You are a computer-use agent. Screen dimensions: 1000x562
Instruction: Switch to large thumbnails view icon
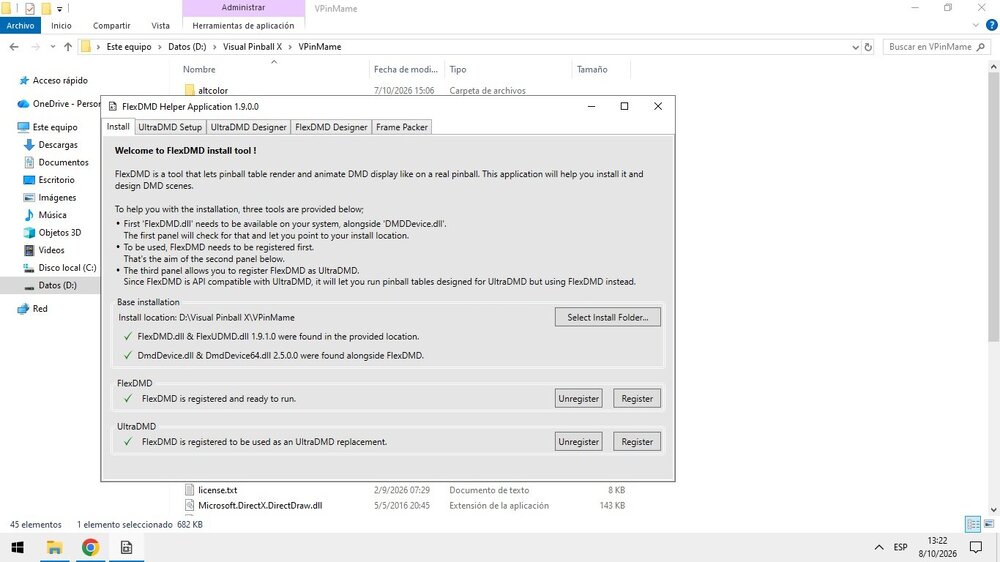click(x=989, y=524)
